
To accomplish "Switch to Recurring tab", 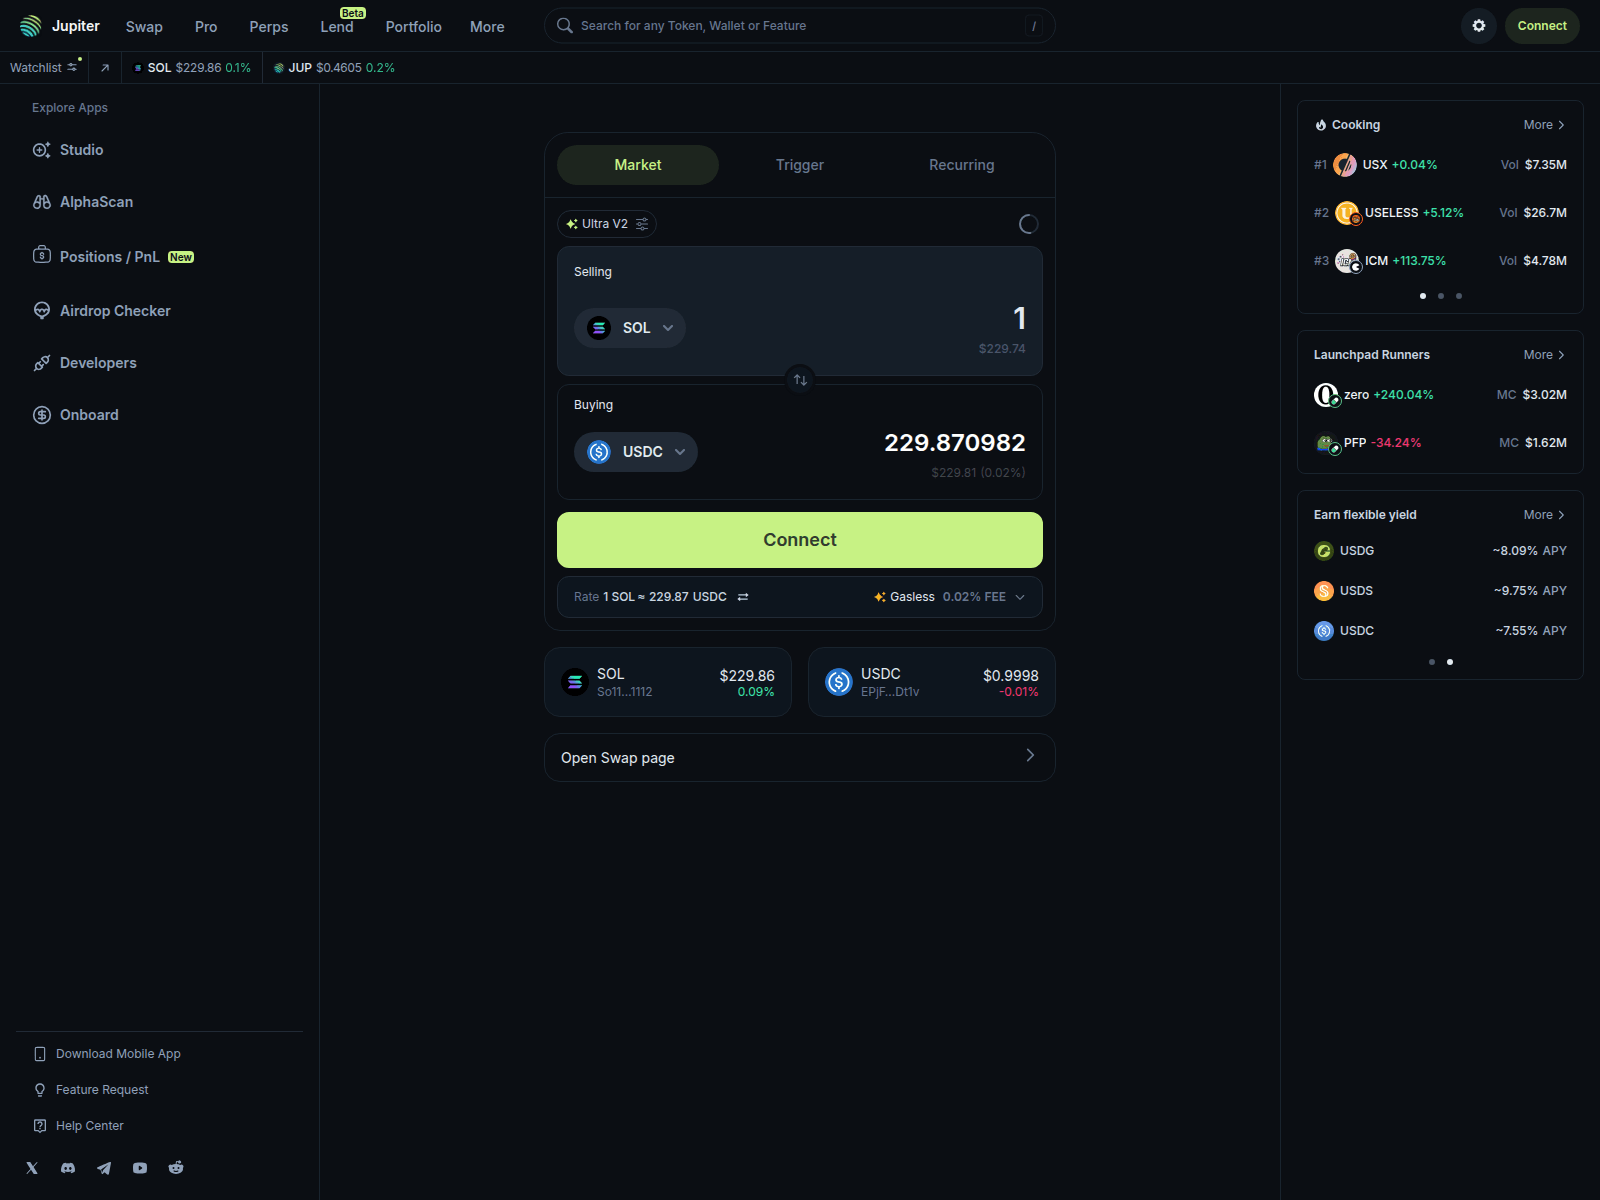I will pyautogui.click(x=962, y=165).
